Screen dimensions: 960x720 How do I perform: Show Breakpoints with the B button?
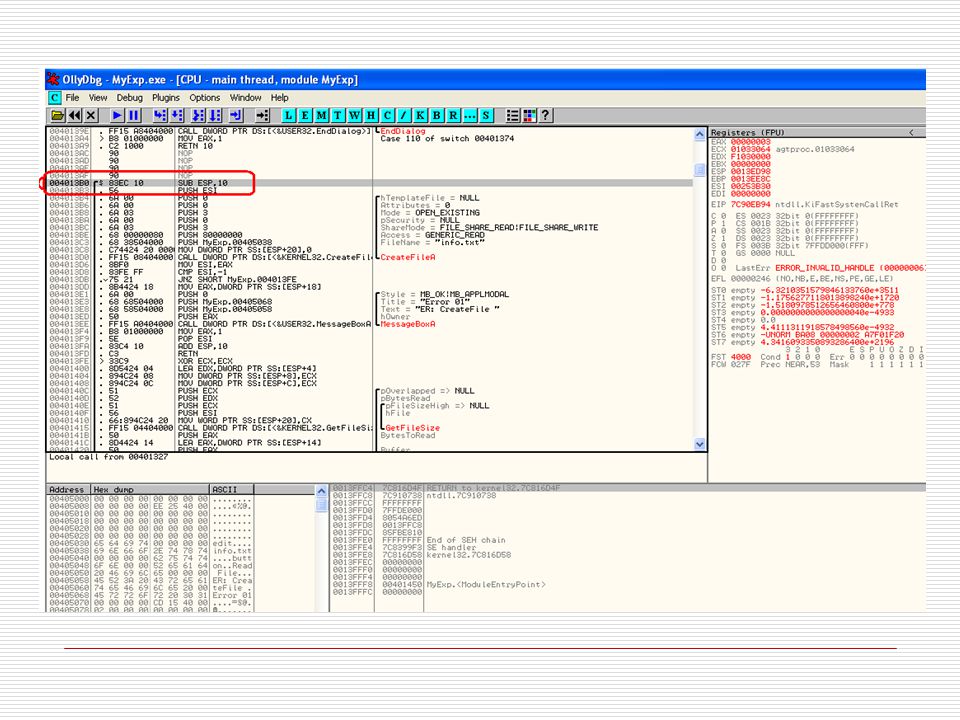[x=437, y=115]
